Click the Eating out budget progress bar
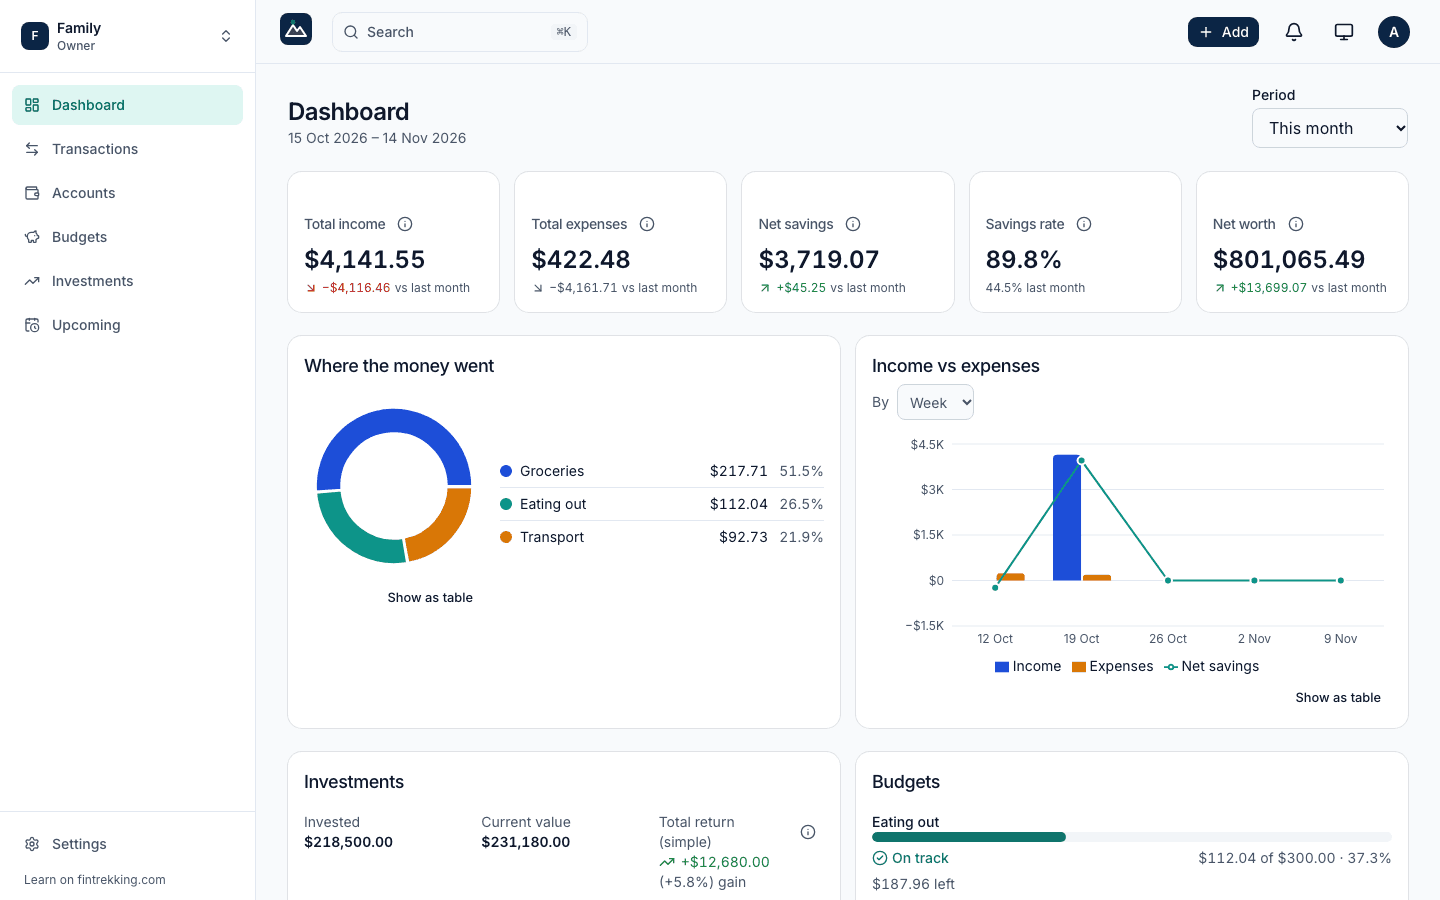The height and width of the screenshot is (900, 1440). [x=1132, y=837]
